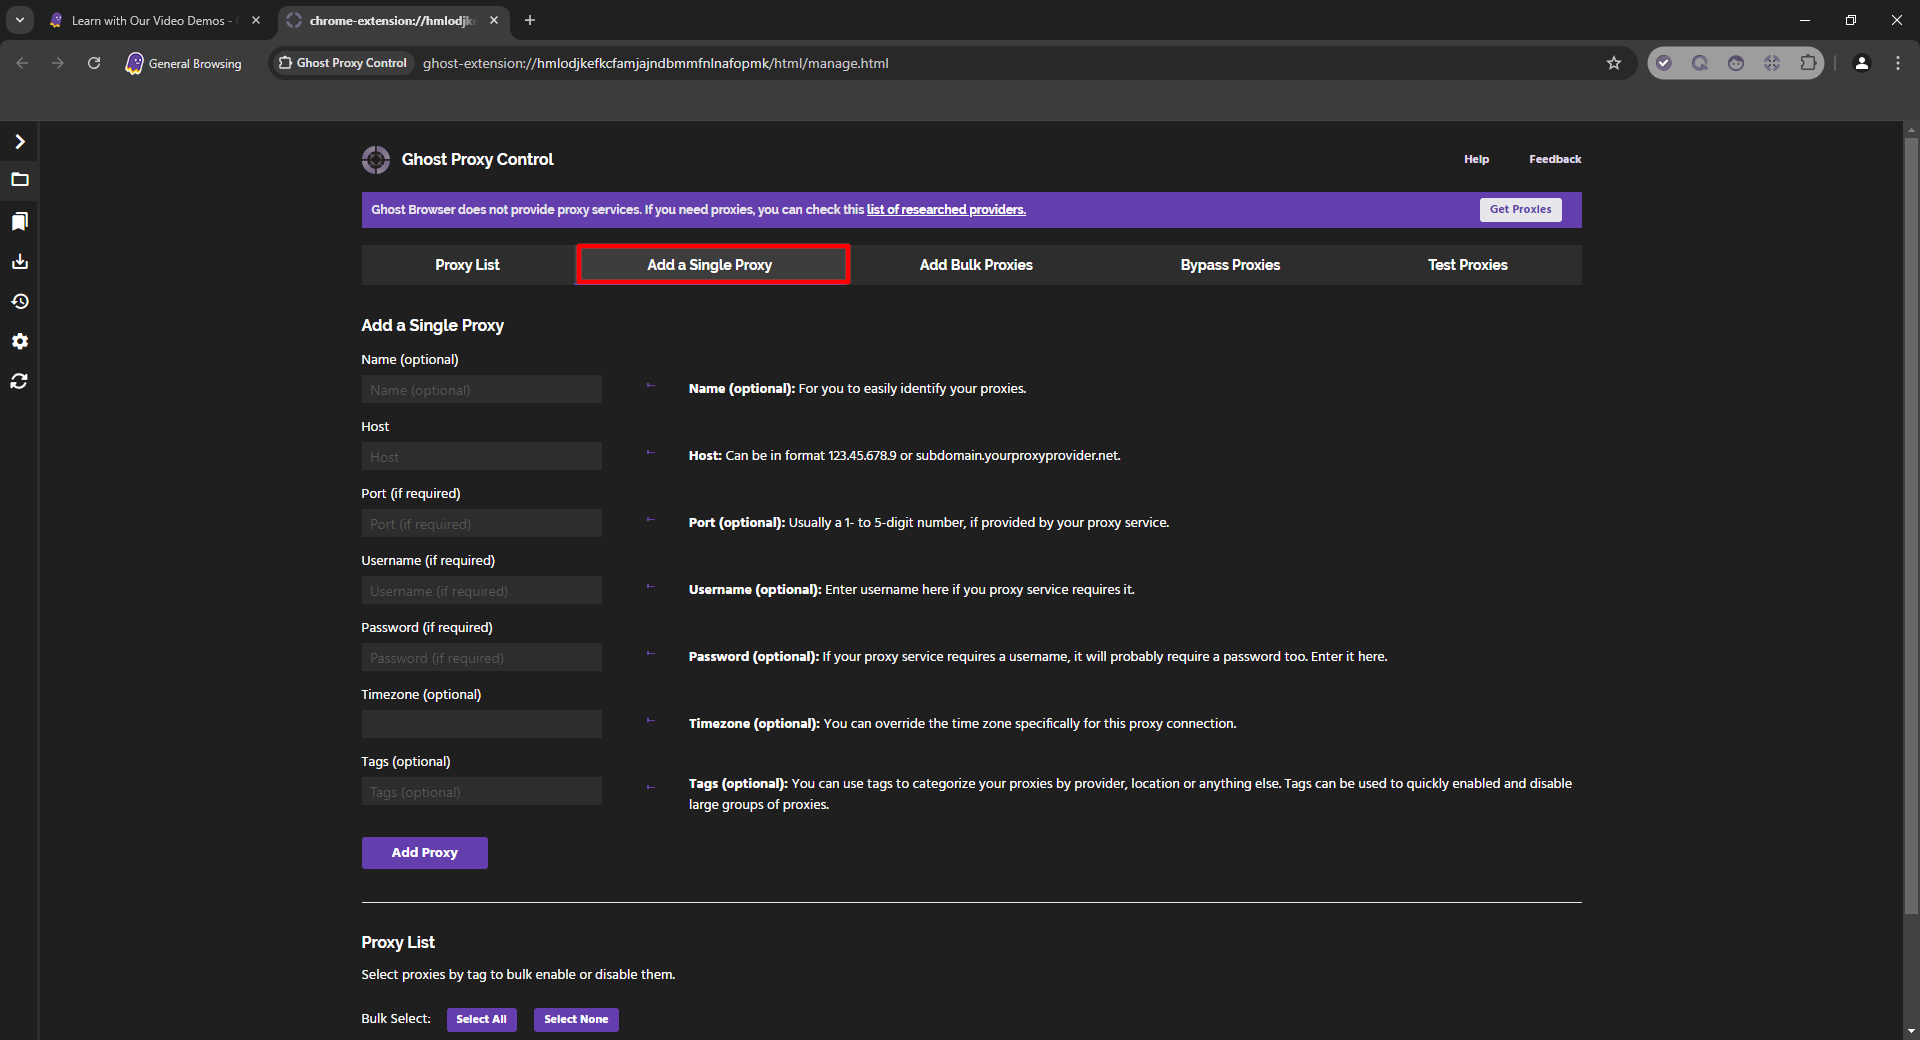Click the sync icon in sidebar
Screen dimensions: 1920x1040
[x=19, y=381]
